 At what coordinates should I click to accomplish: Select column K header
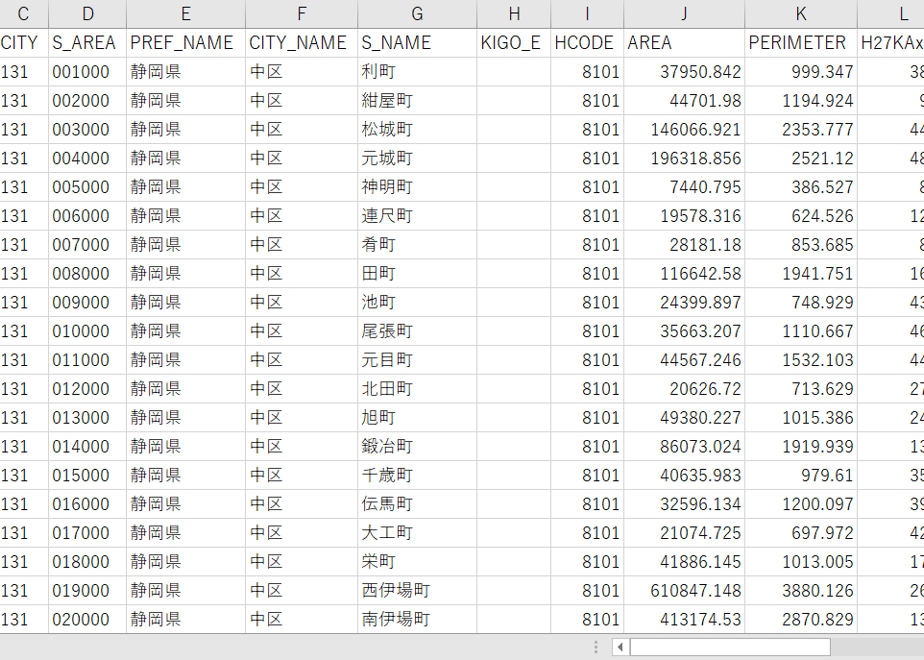tap(801, 14)
